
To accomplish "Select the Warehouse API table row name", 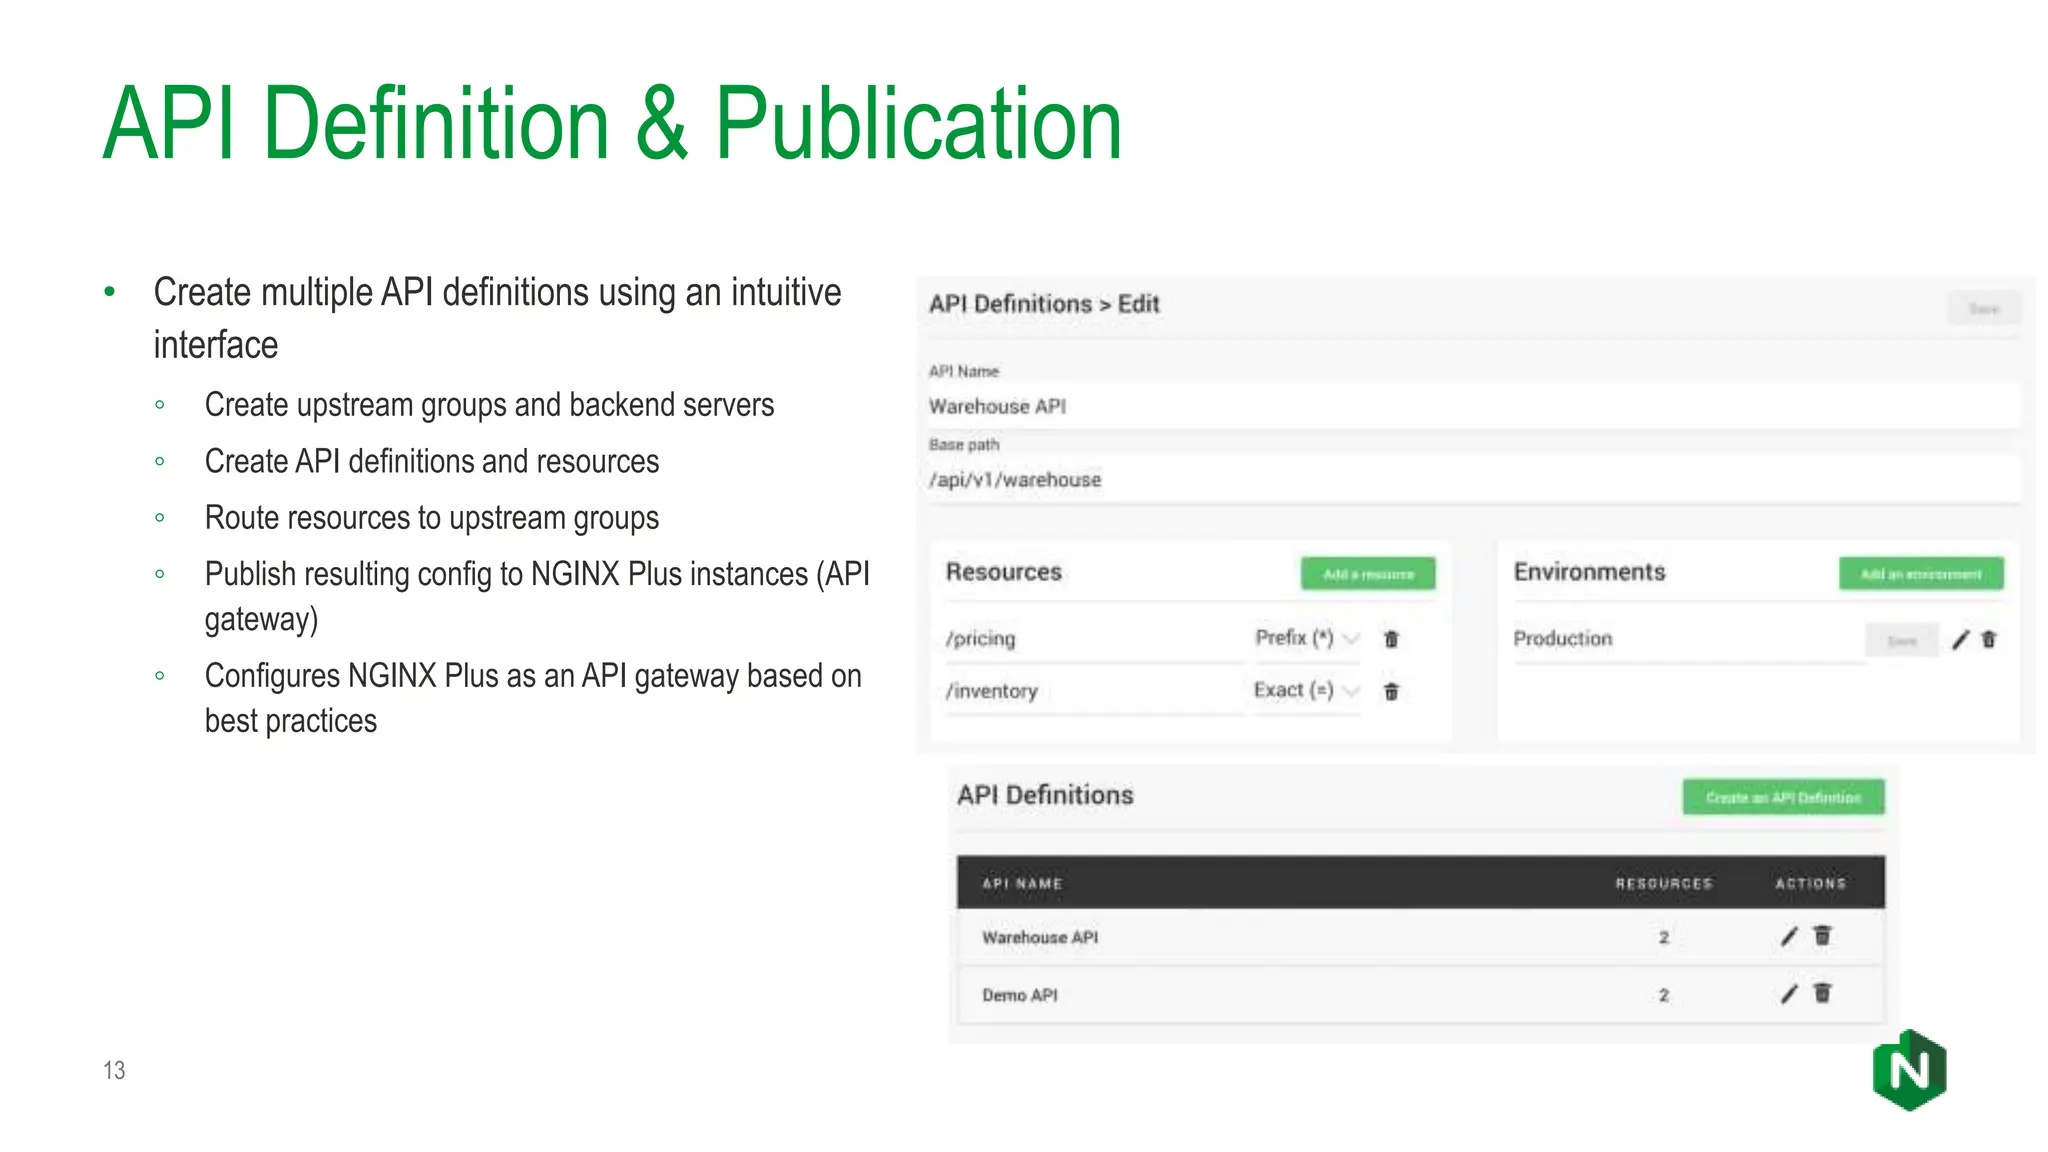I will 1040,938.
